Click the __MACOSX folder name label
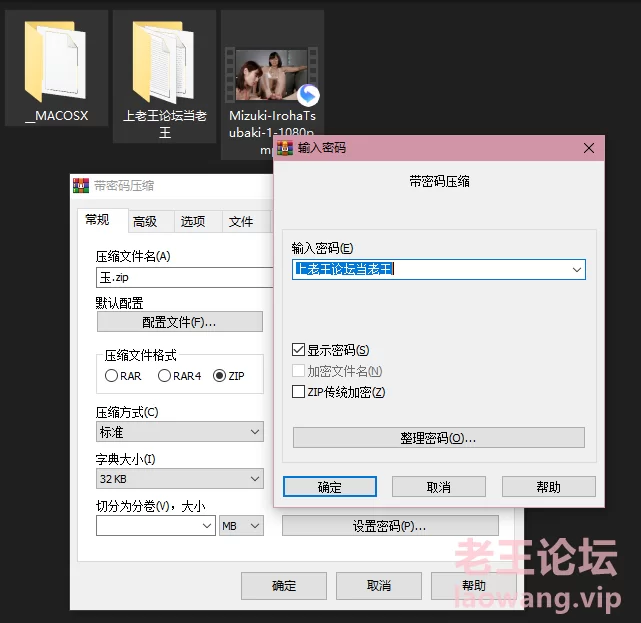 [x=57, y=116]
